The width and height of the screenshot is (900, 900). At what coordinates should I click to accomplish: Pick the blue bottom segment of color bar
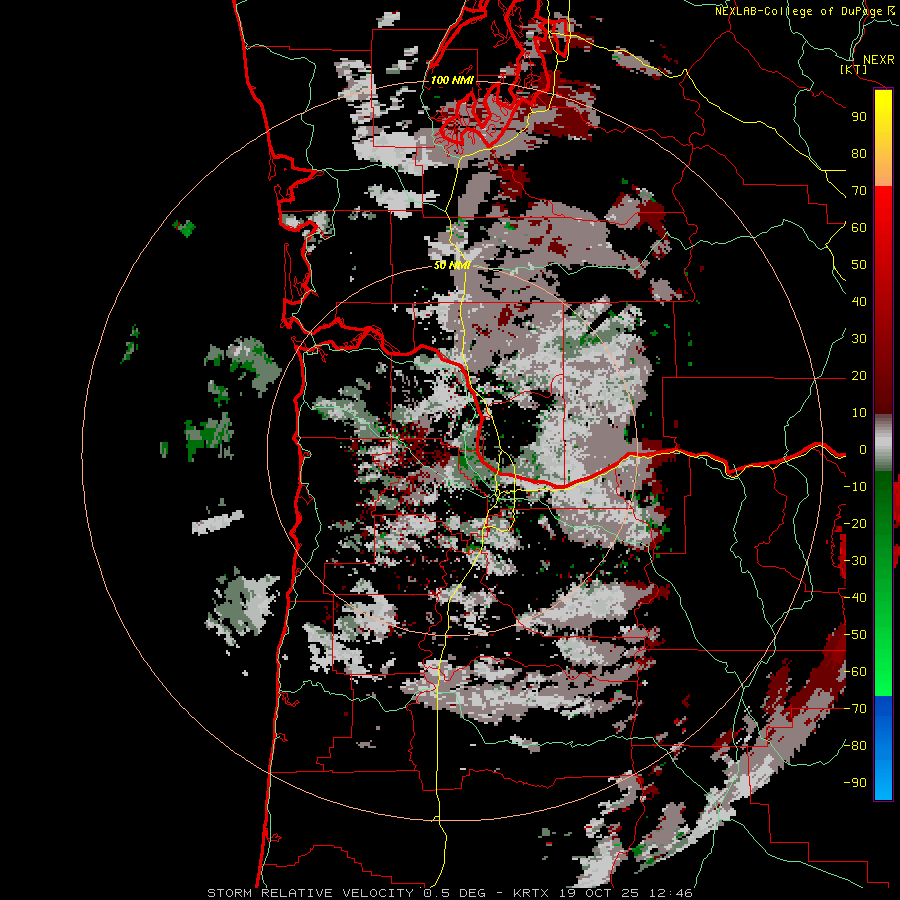tap(883, 748)
